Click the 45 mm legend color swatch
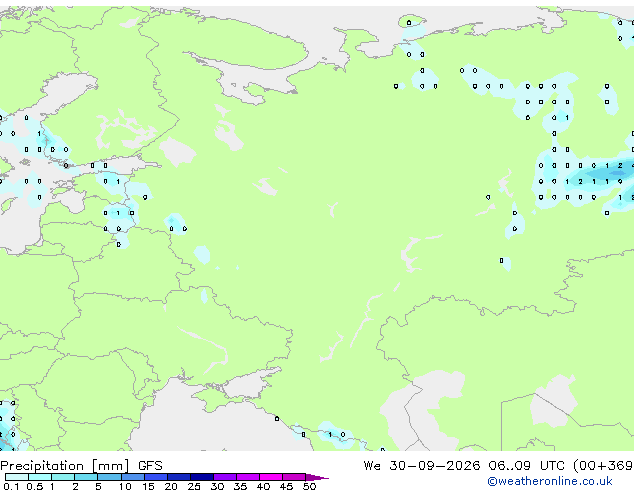The height and width of the screenshot is (490, 634). pyautogui.click(x=294, y=477)
